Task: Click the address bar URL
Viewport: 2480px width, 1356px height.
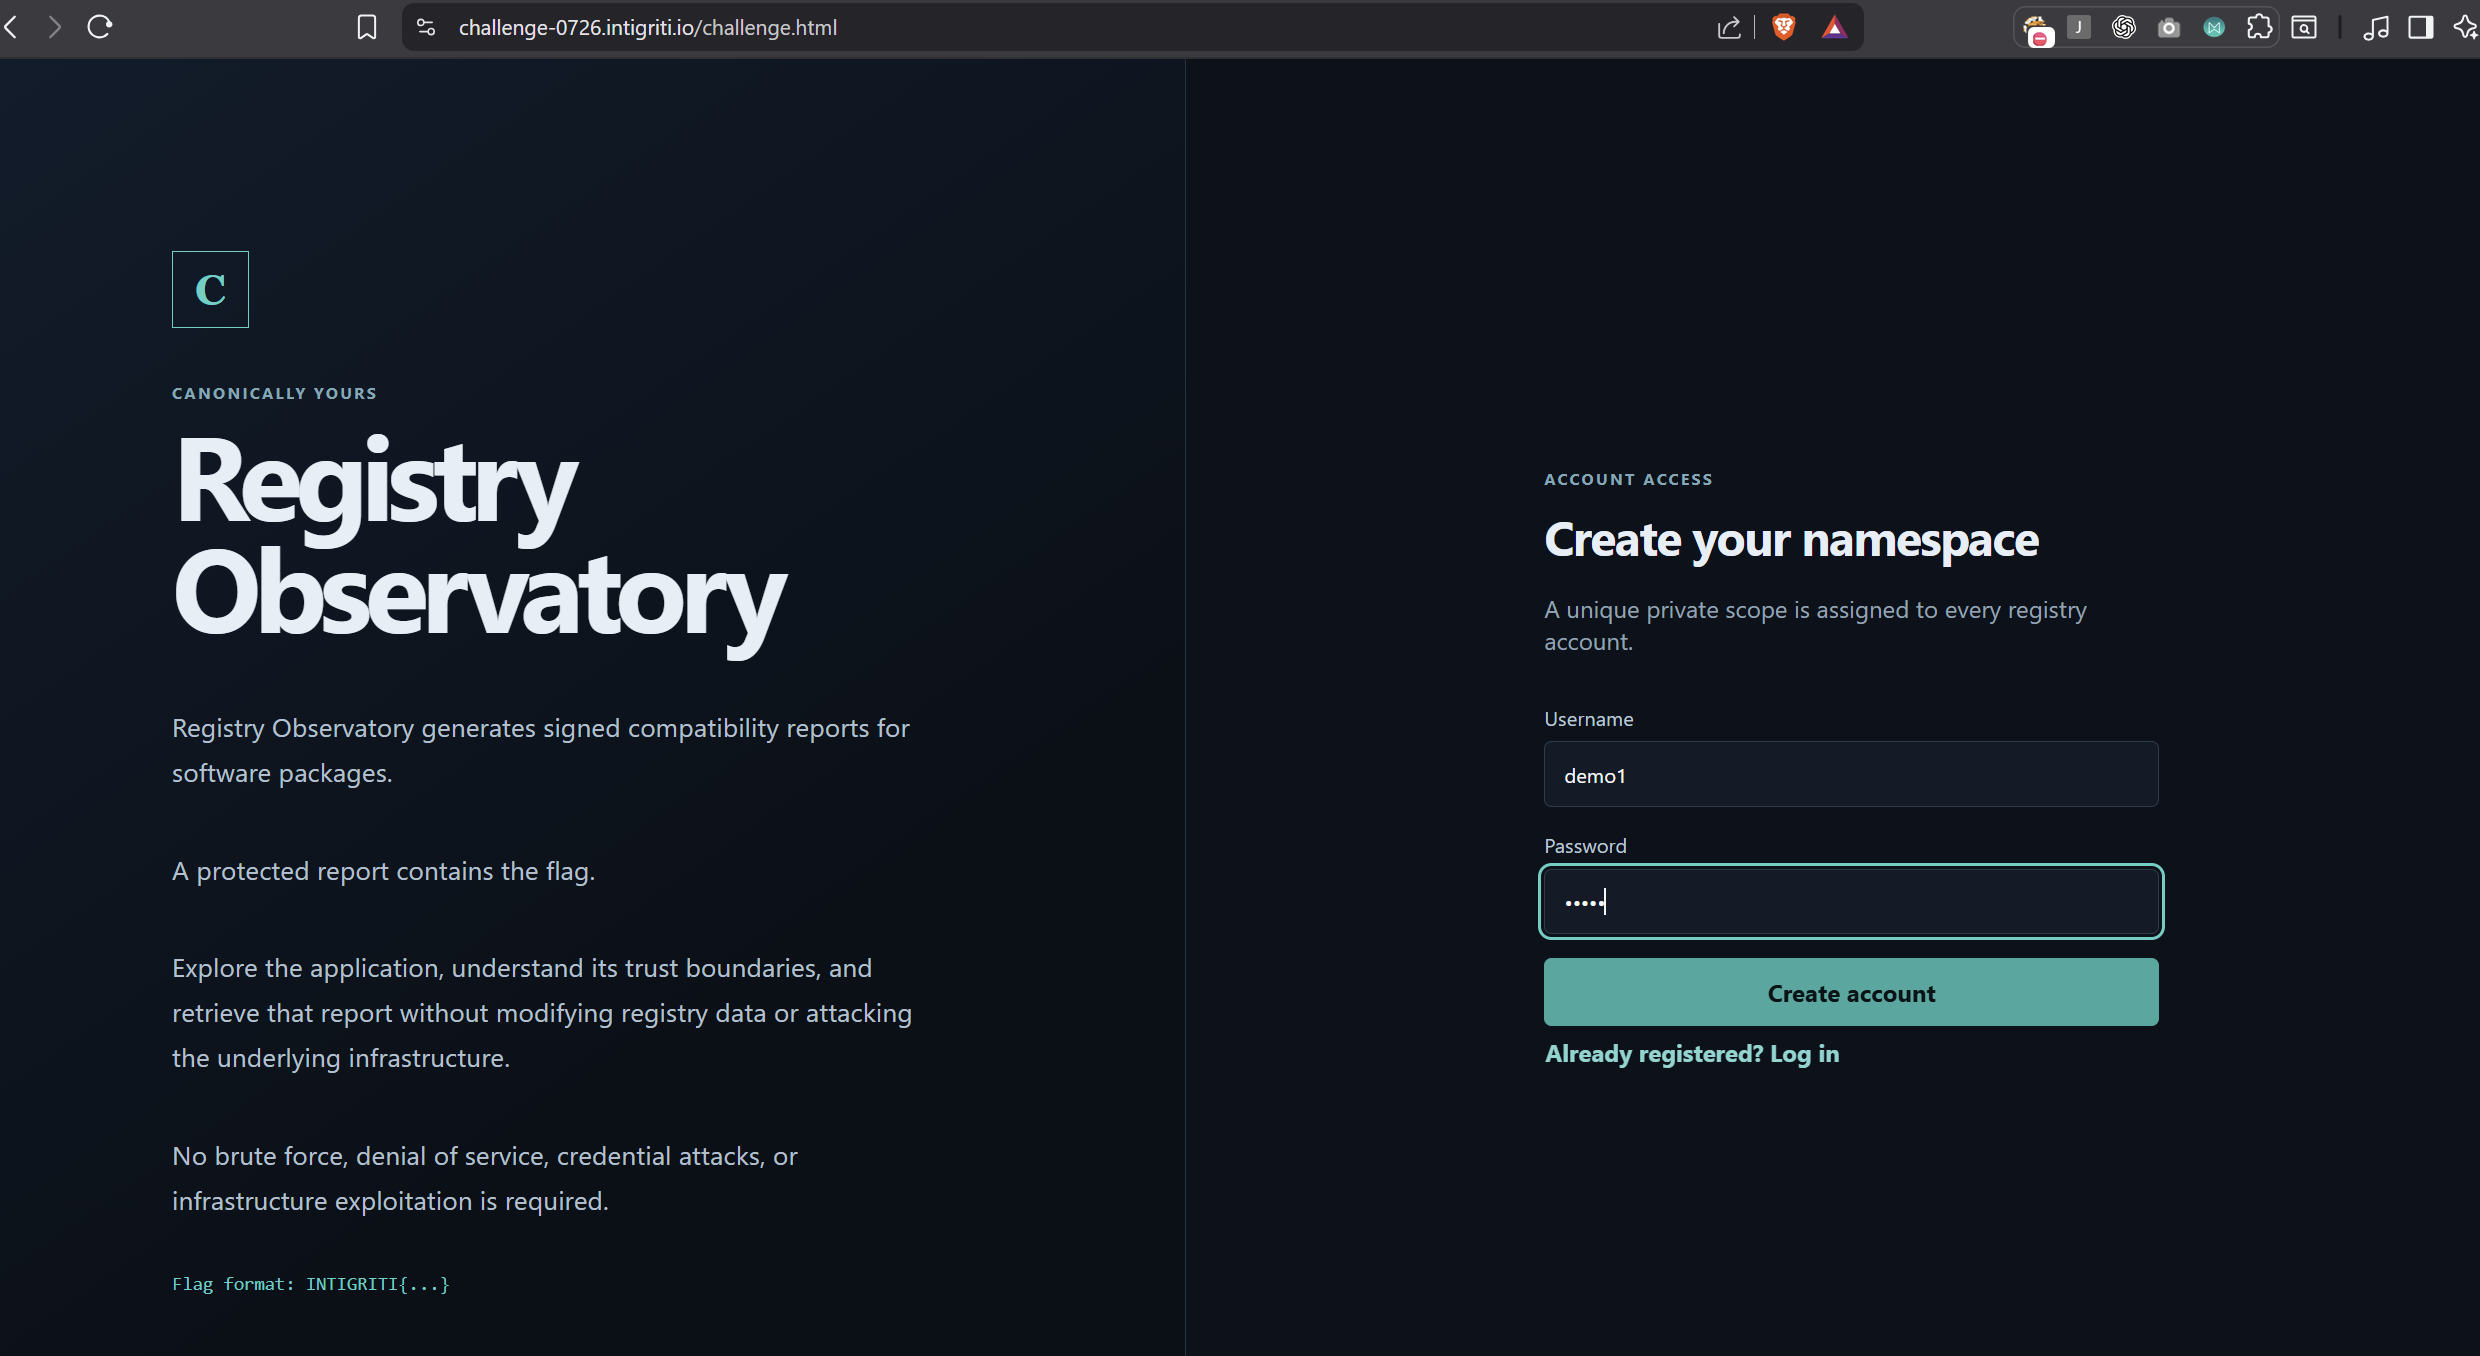Action: (647, 28)
